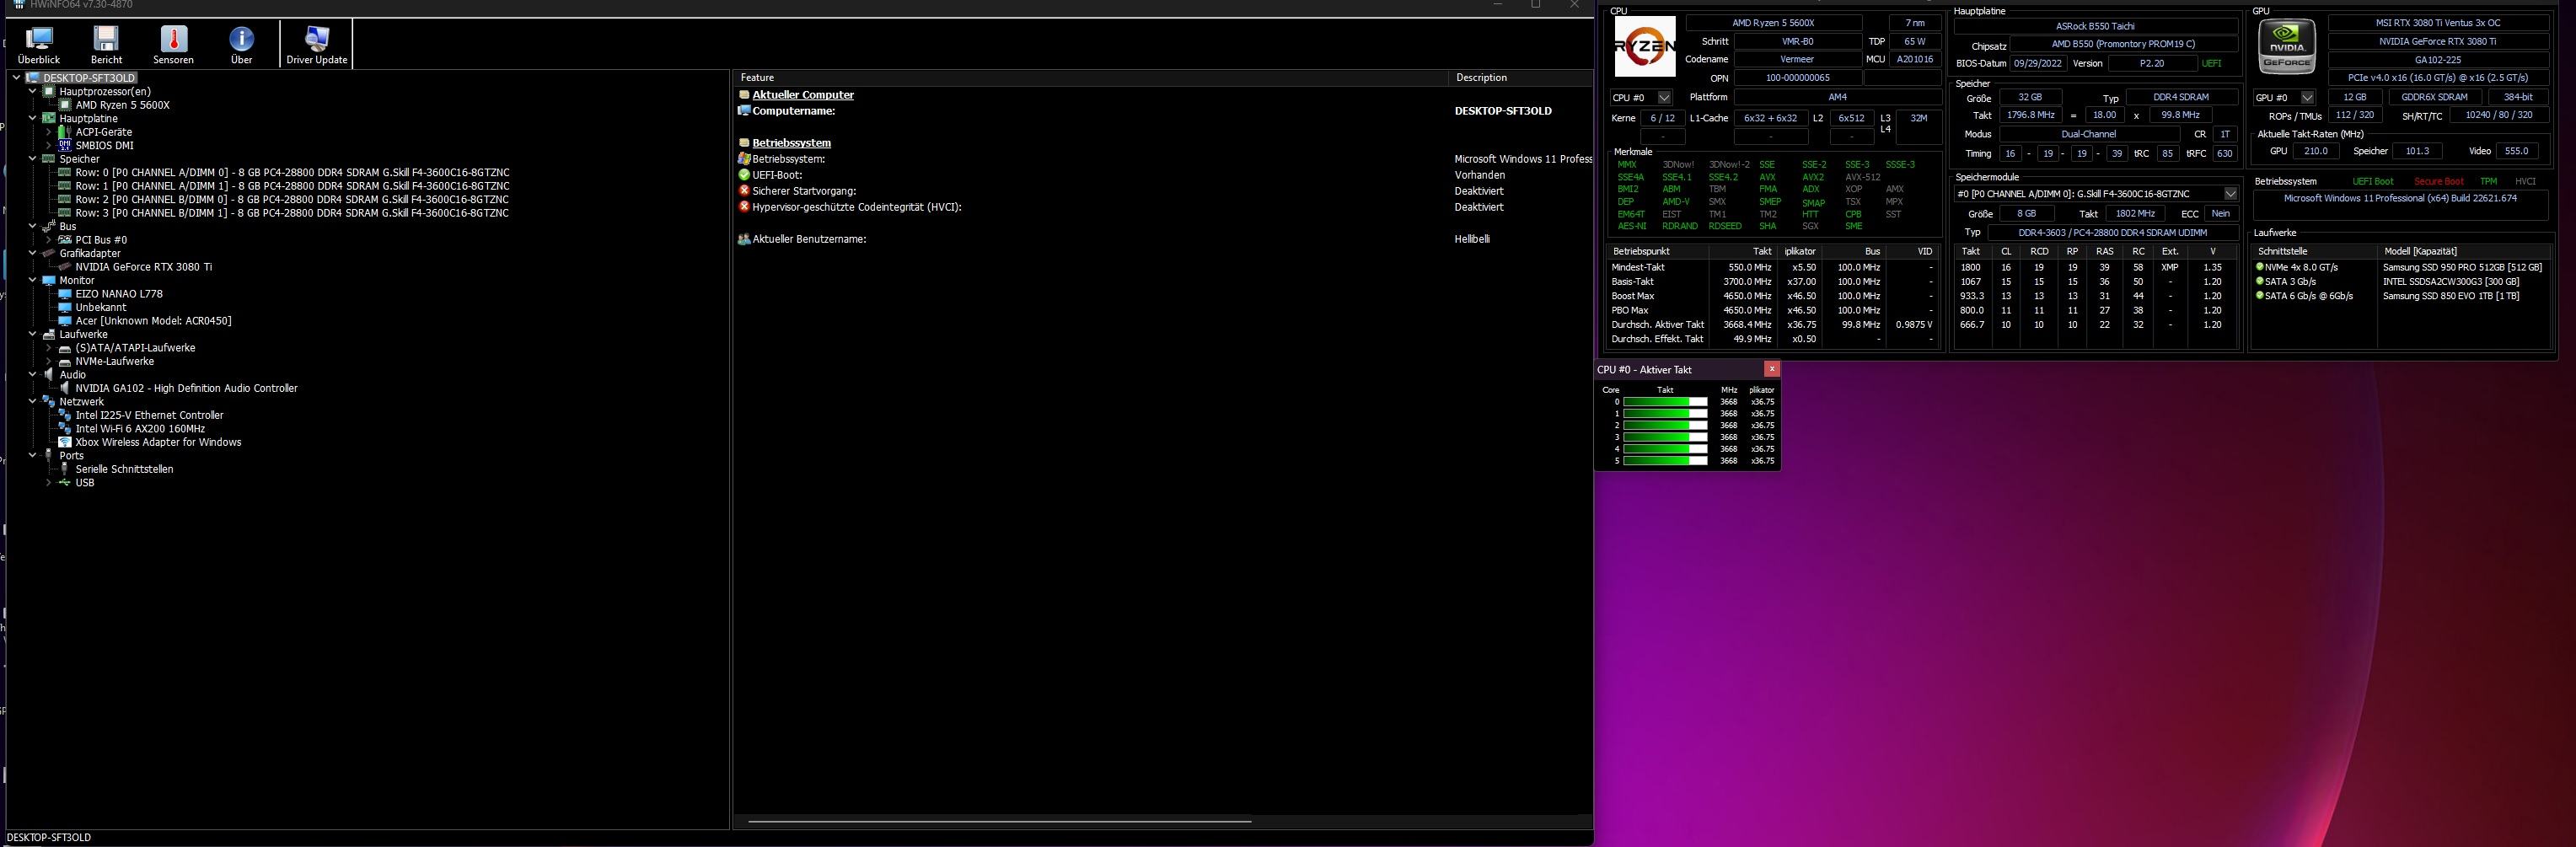
Task: Click the Secure Boot status label
Action: tap(2438, 182)
